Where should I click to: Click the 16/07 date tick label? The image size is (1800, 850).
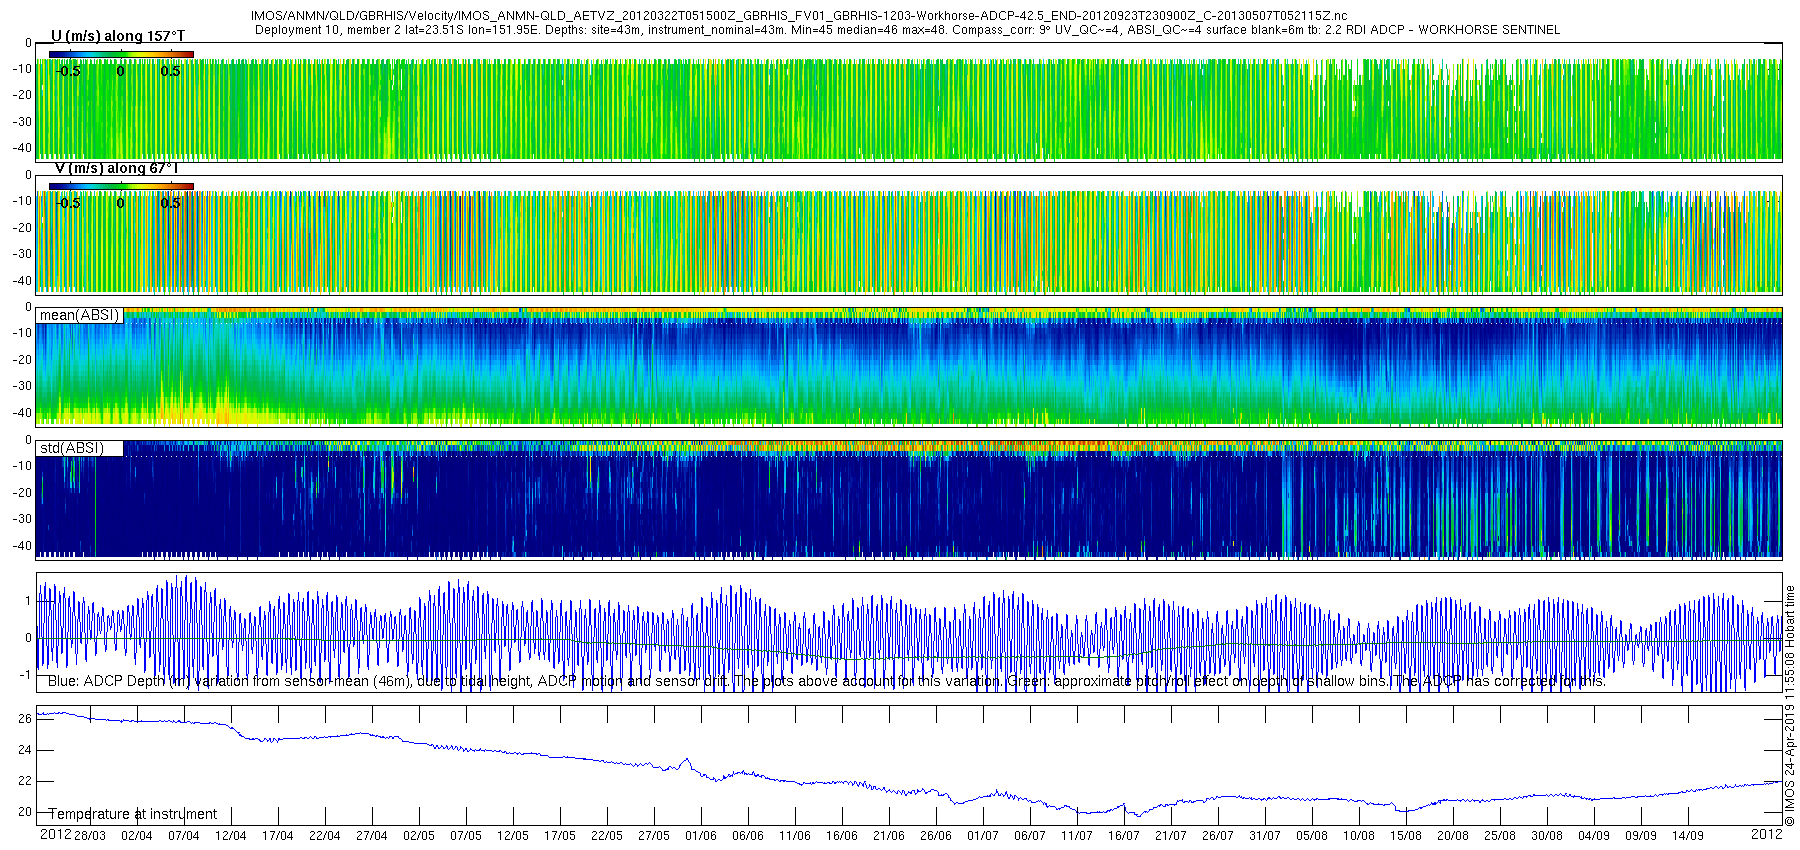[x=1123, y=836]
